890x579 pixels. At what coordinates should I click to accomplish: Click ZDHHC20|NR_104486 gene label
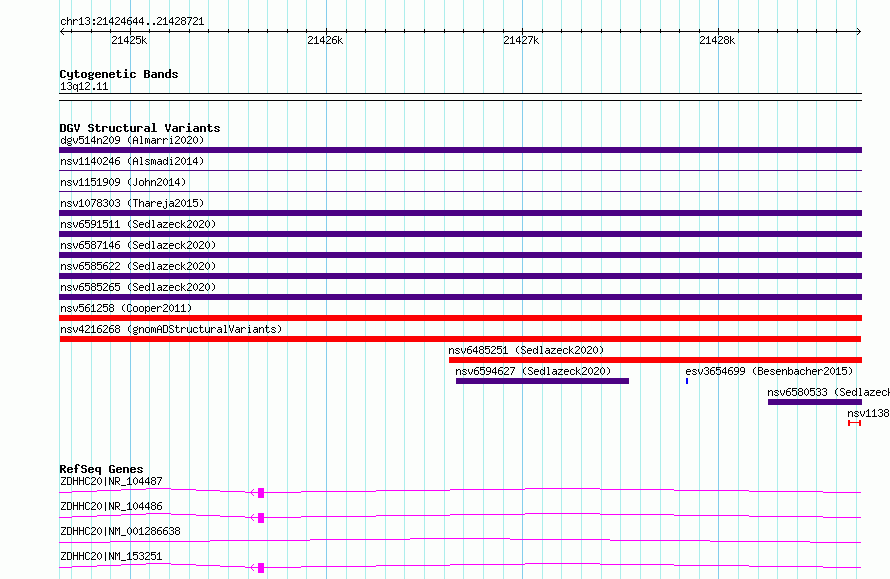point(111,506)
